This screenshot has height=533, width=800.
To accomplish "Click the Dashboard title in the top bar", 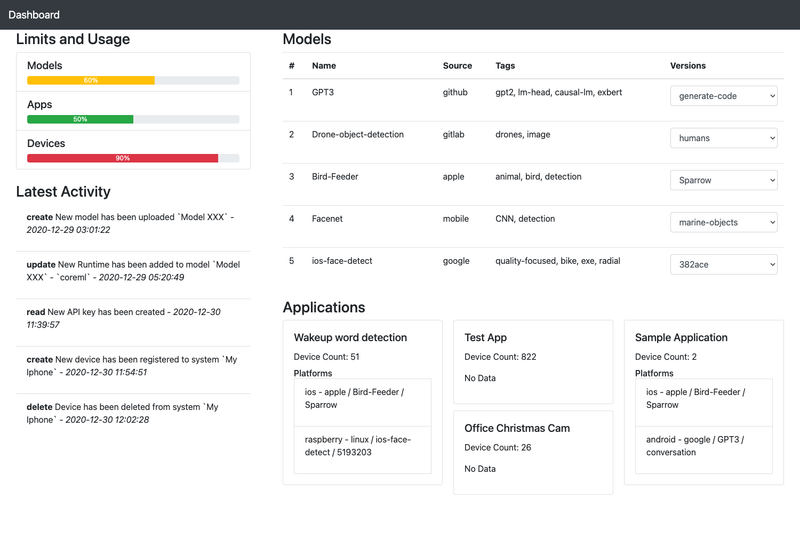I will coord(34,15).
